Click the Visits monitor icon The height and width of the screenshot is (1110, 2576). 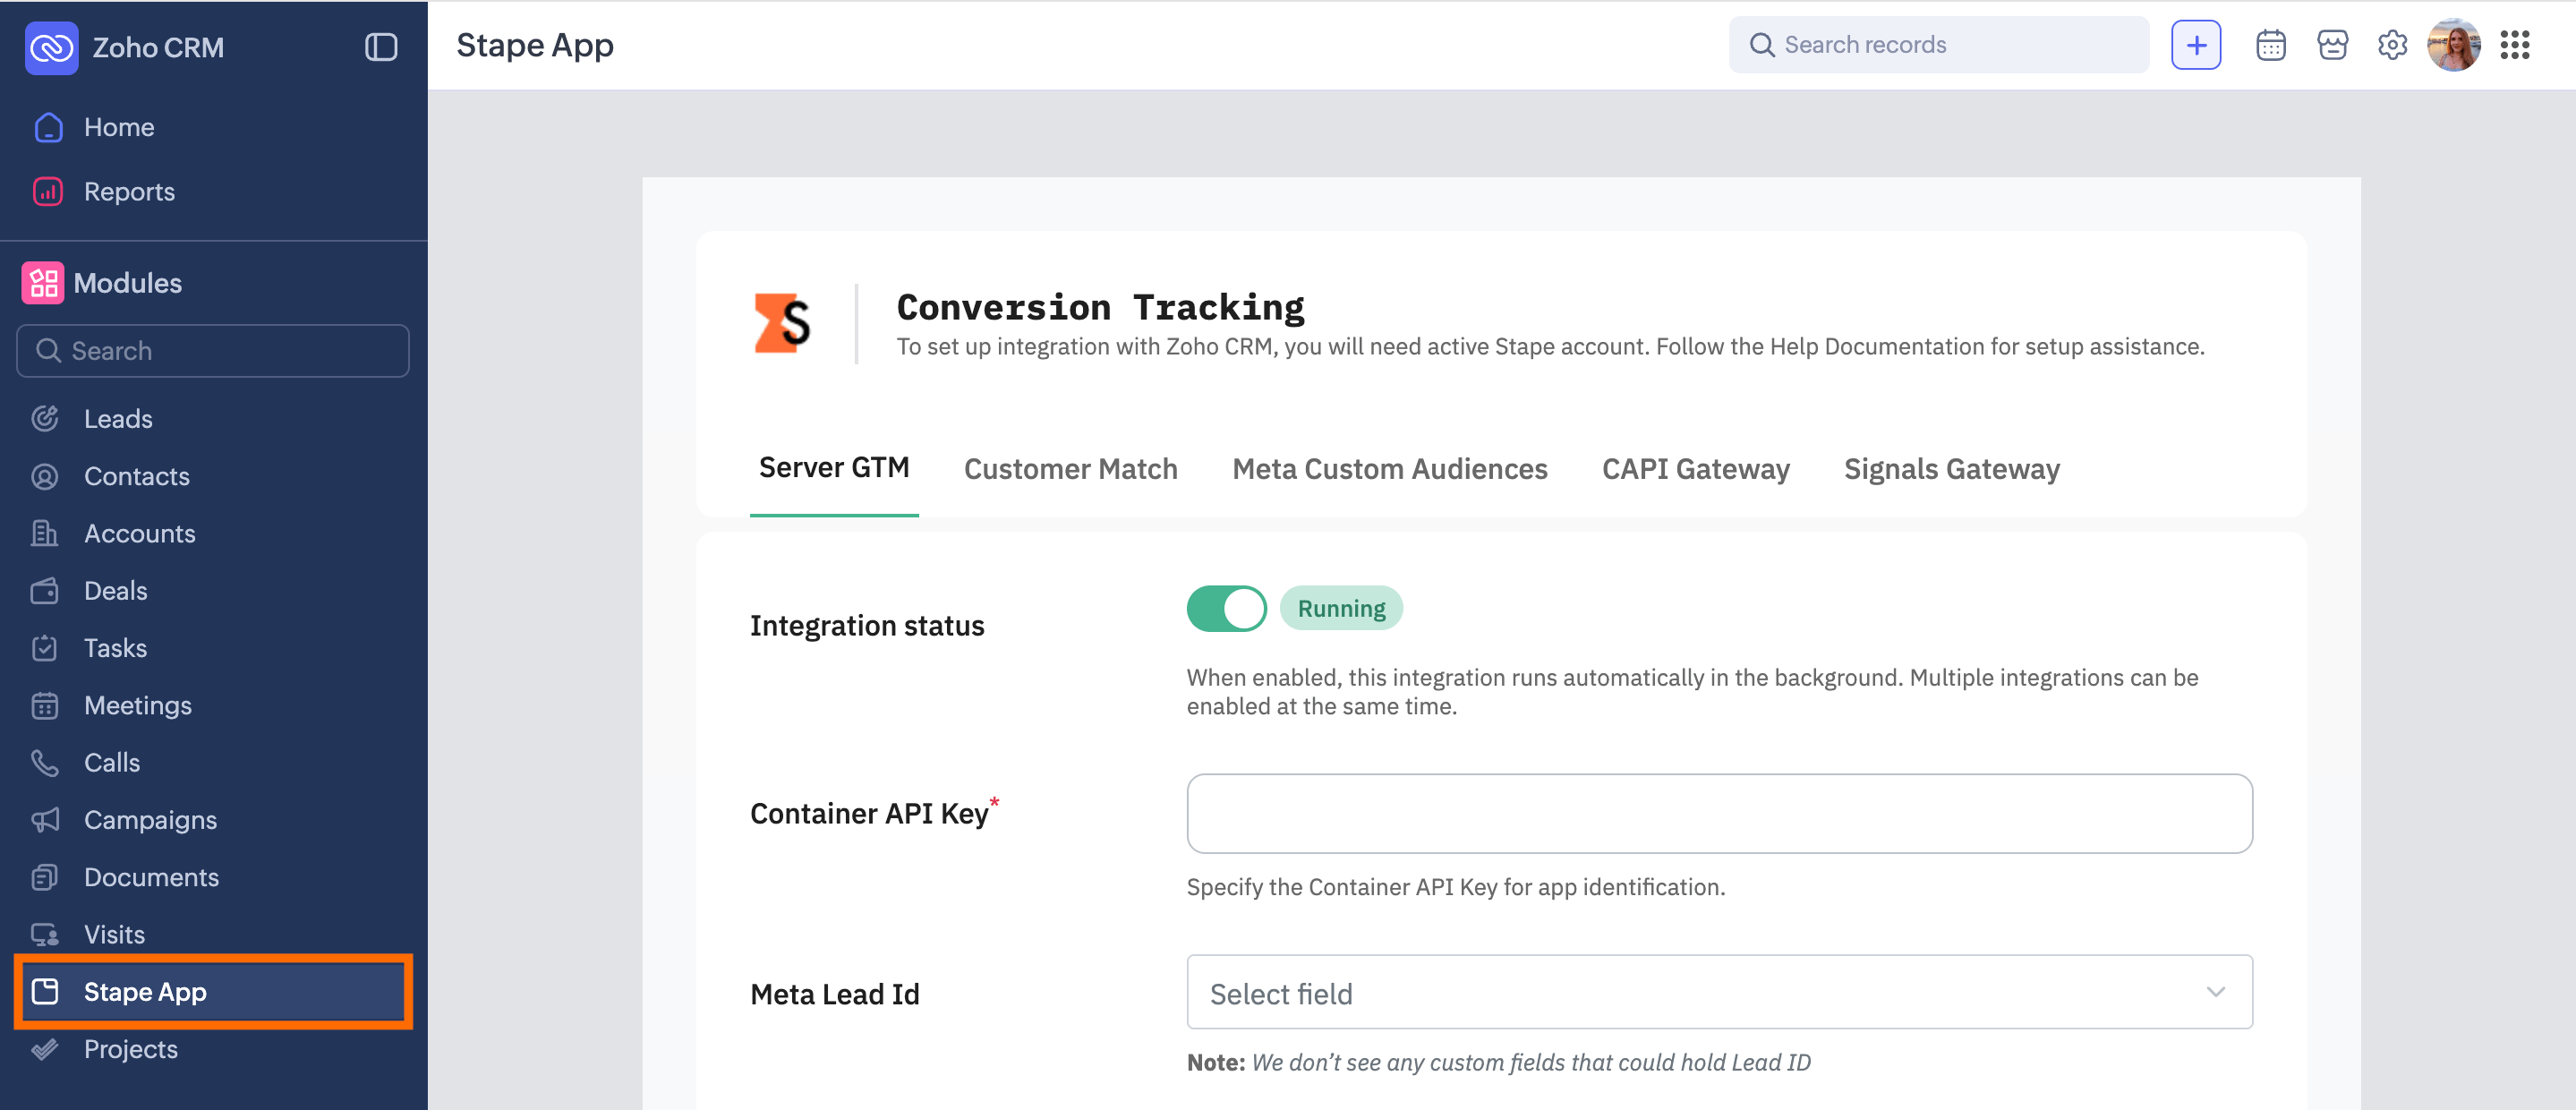click(x=45, y=934)
